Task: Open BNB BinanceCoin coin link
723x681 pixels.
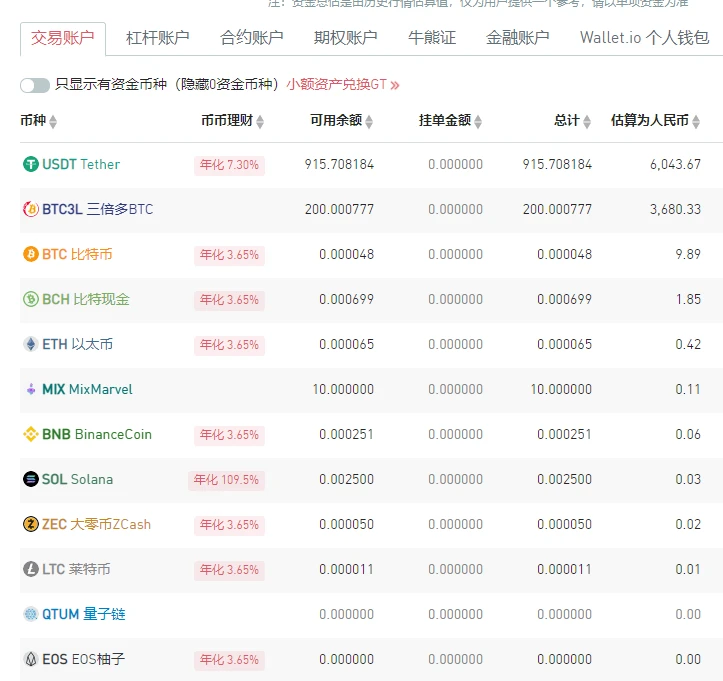Action: point(97,434)
